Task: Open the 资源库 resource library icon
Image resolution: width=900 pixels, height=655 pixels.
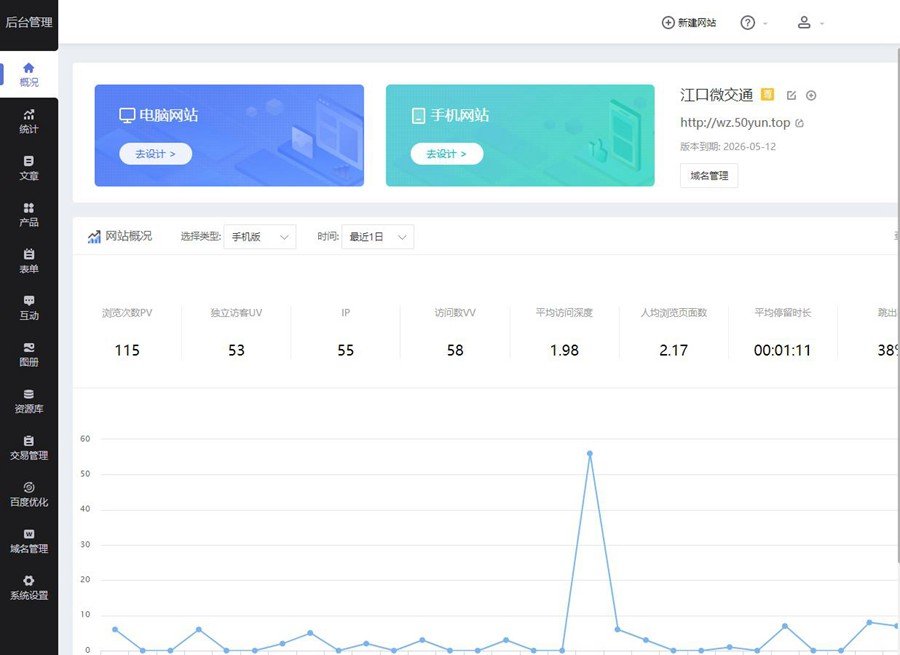Action: (29, 394)
